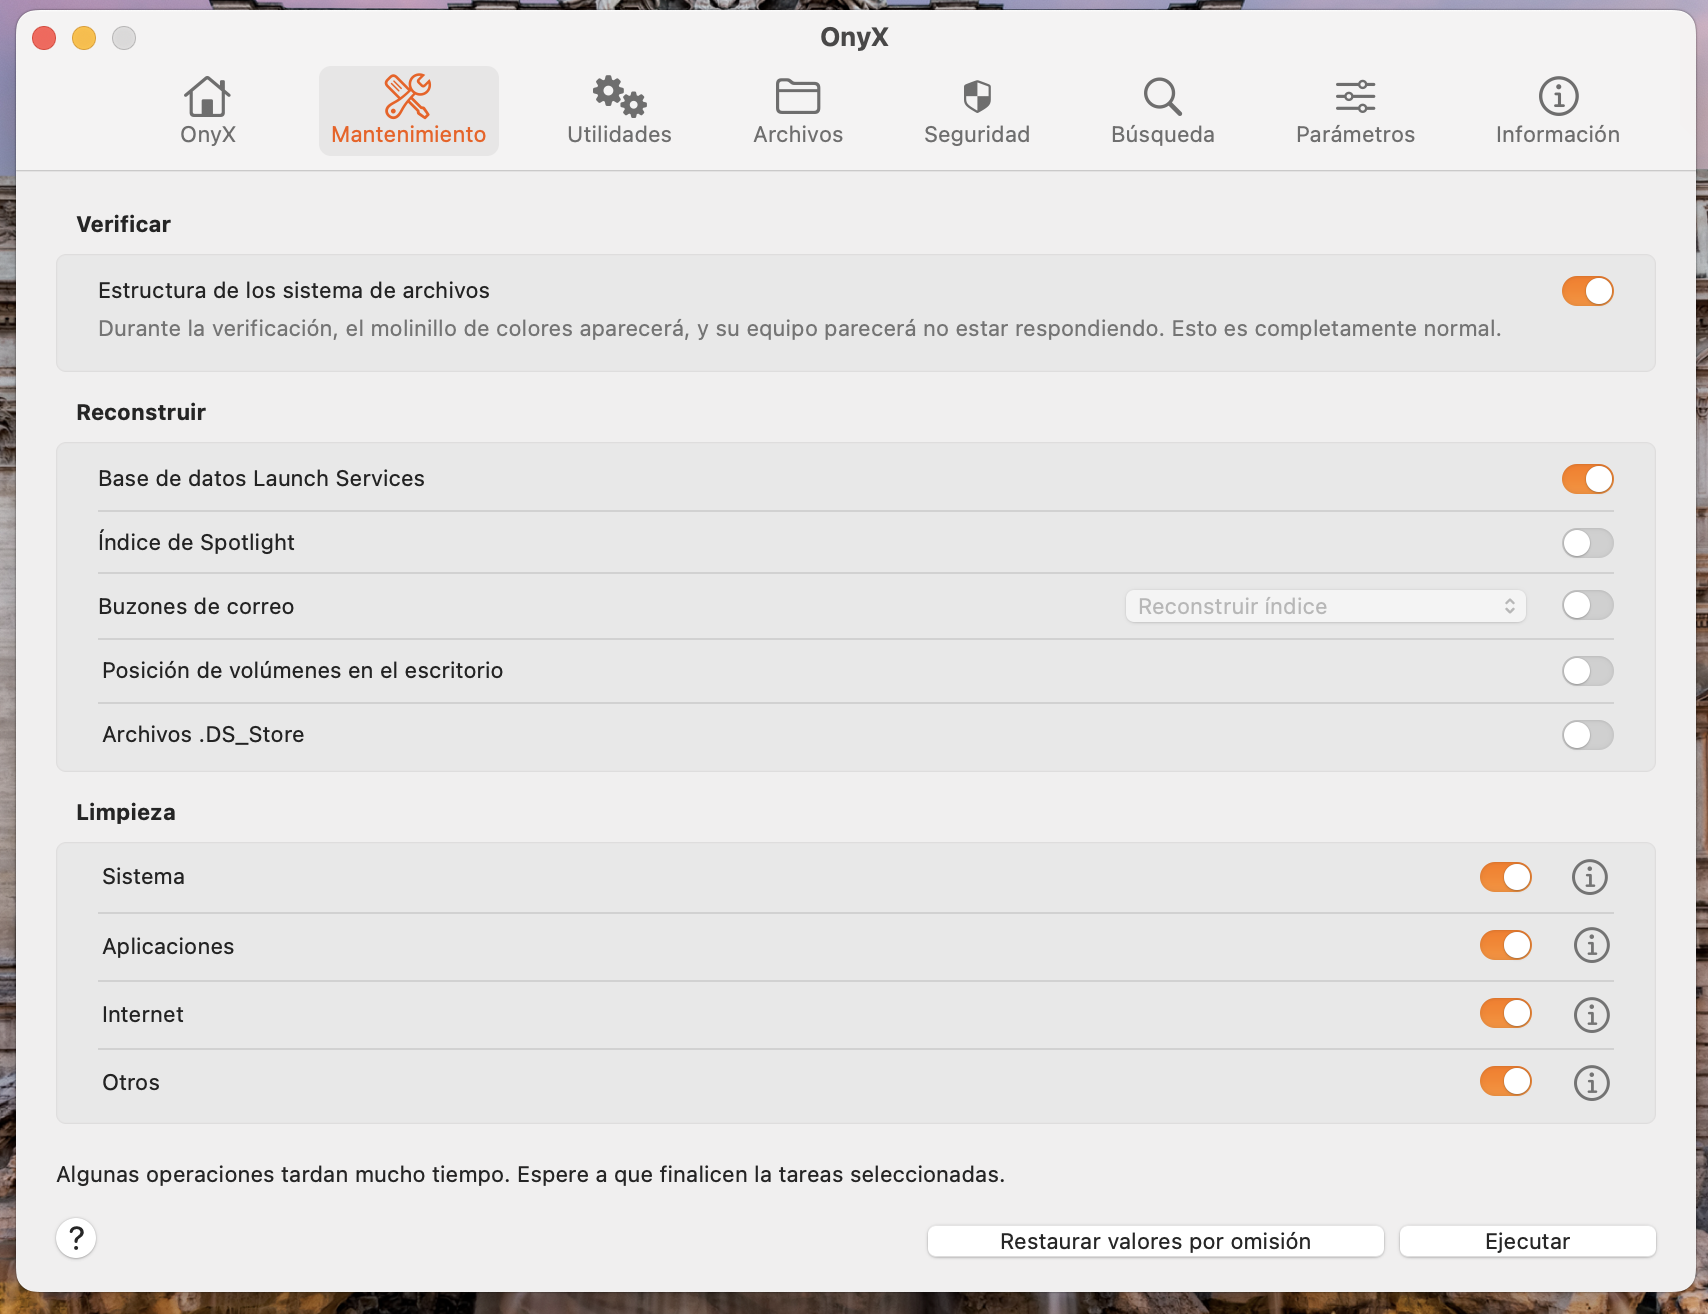This screenshot has width=1708, height=1314.
Task: Click the Estructura de los sistema label
Action: click(294, 290)
